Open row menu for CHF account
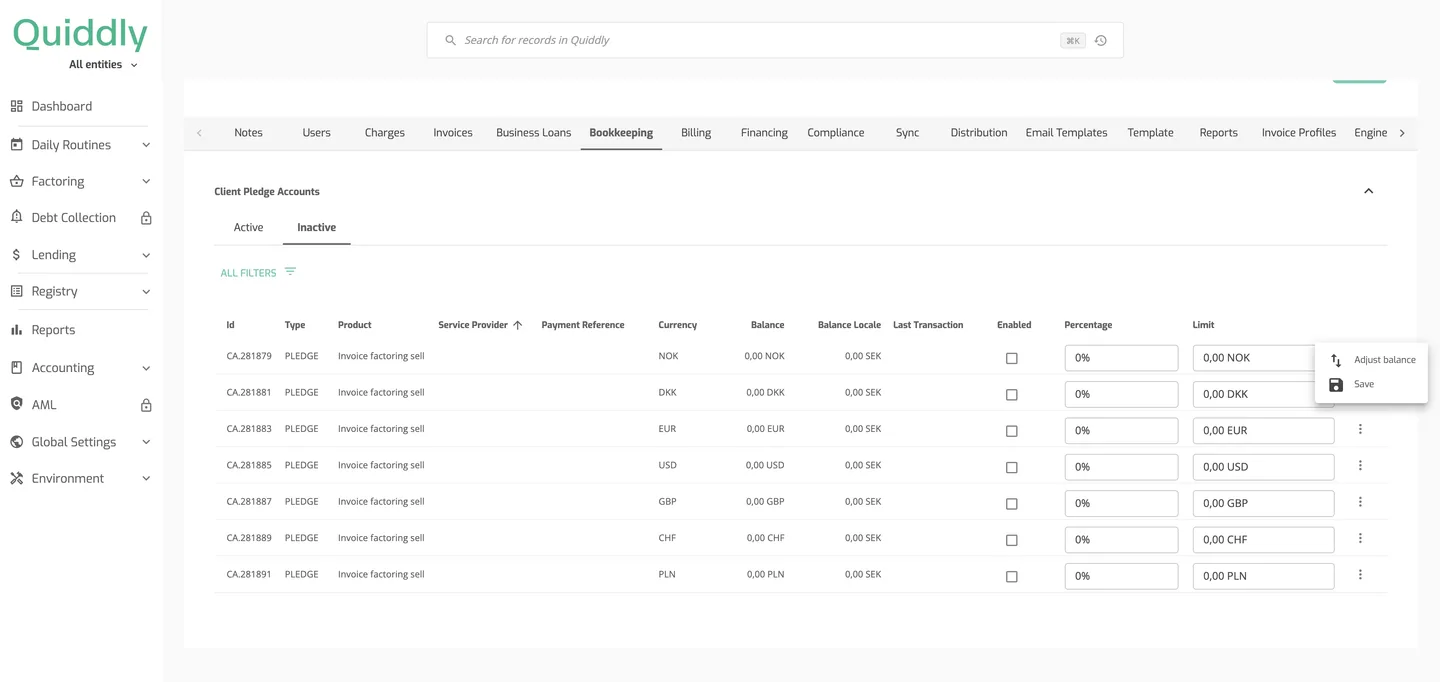This screenshot has height=682, width=1440. click(1360, 538)
